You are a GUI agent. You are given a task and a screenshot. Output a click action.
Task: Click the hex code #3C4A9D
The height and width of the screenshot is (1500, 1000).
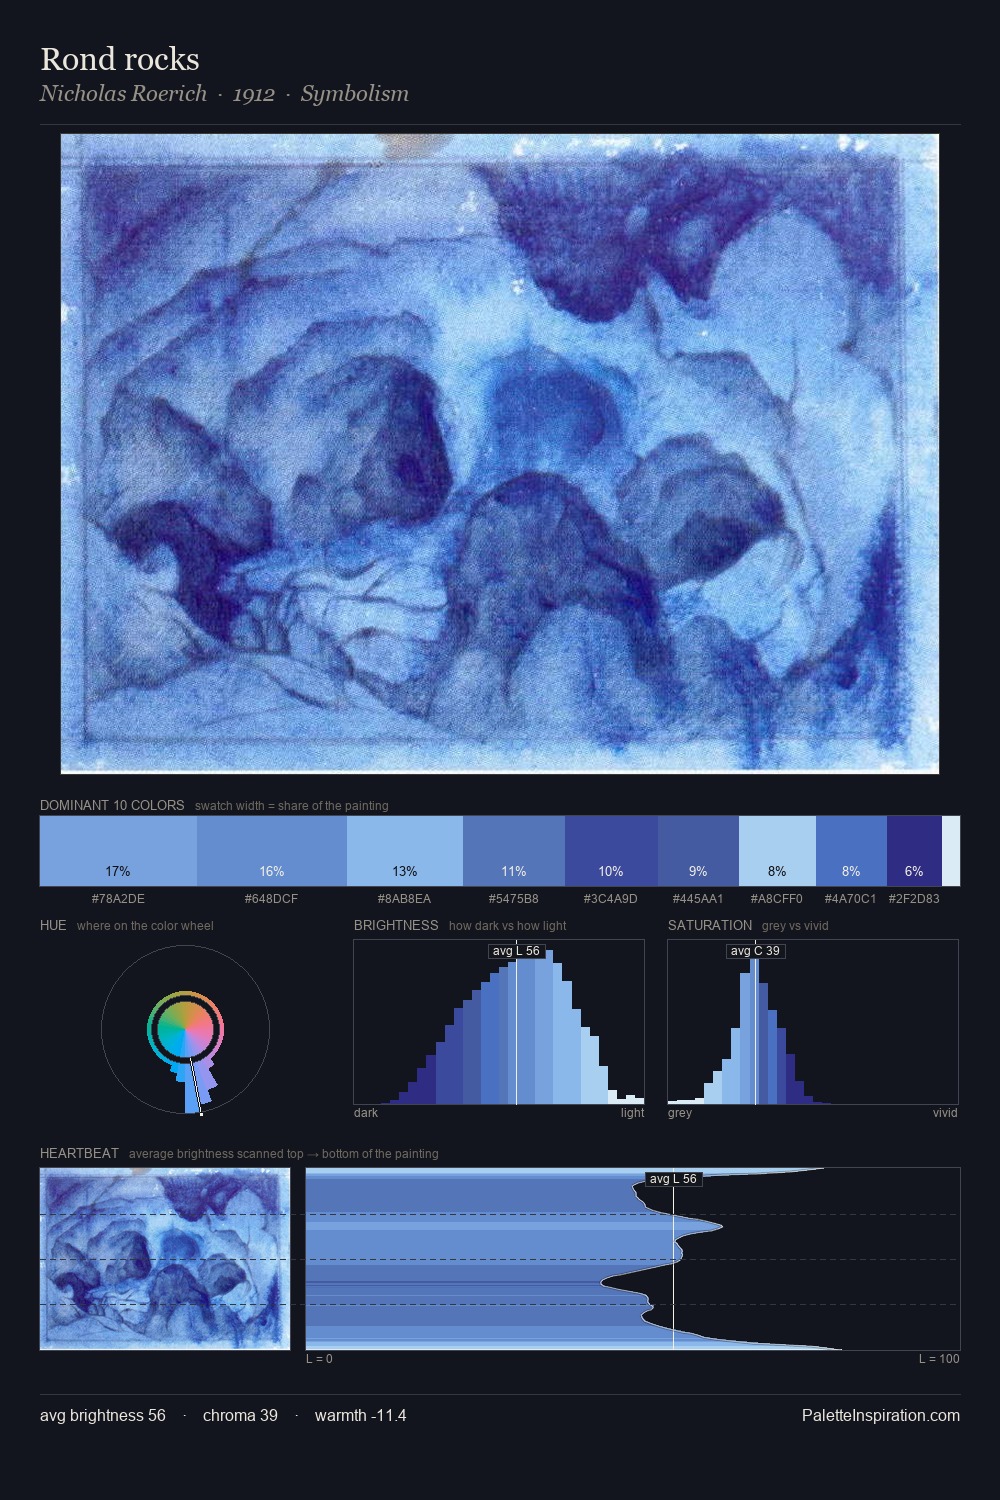point(611,899)
